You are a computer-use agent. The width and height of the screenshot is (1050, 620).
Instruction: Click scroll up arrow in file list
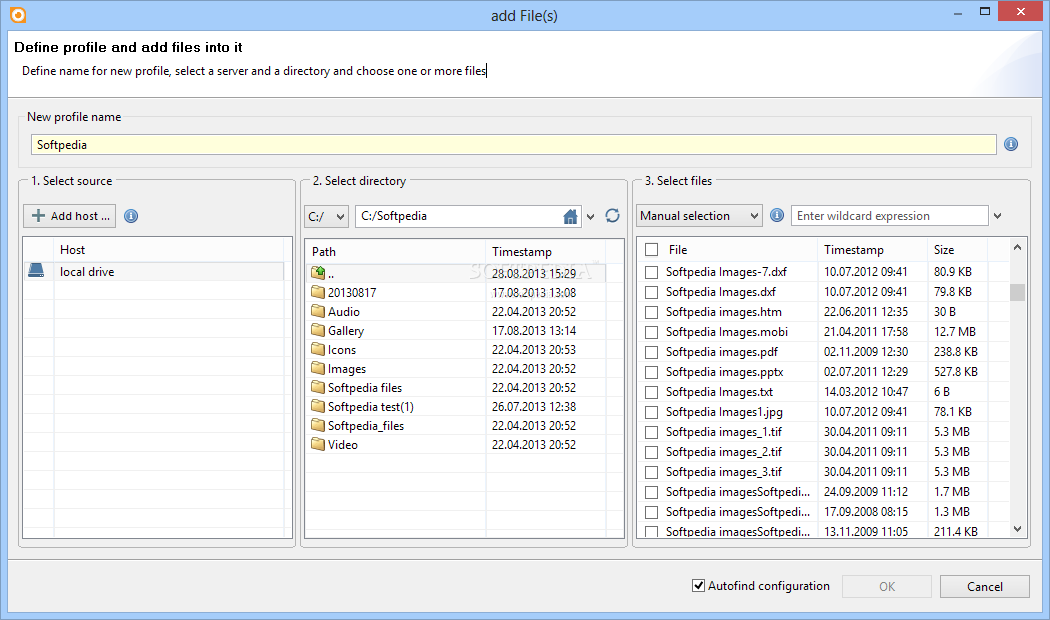(1017, 247)
